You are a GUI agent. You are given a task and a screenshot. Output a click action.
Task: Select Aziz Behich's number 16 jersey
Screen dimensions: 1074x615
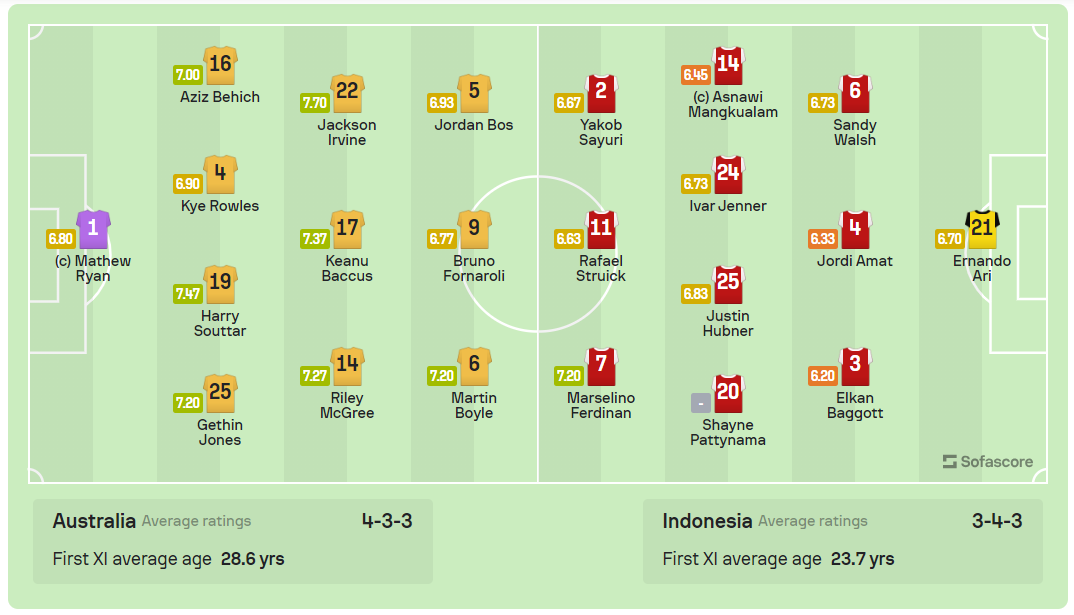220,65
